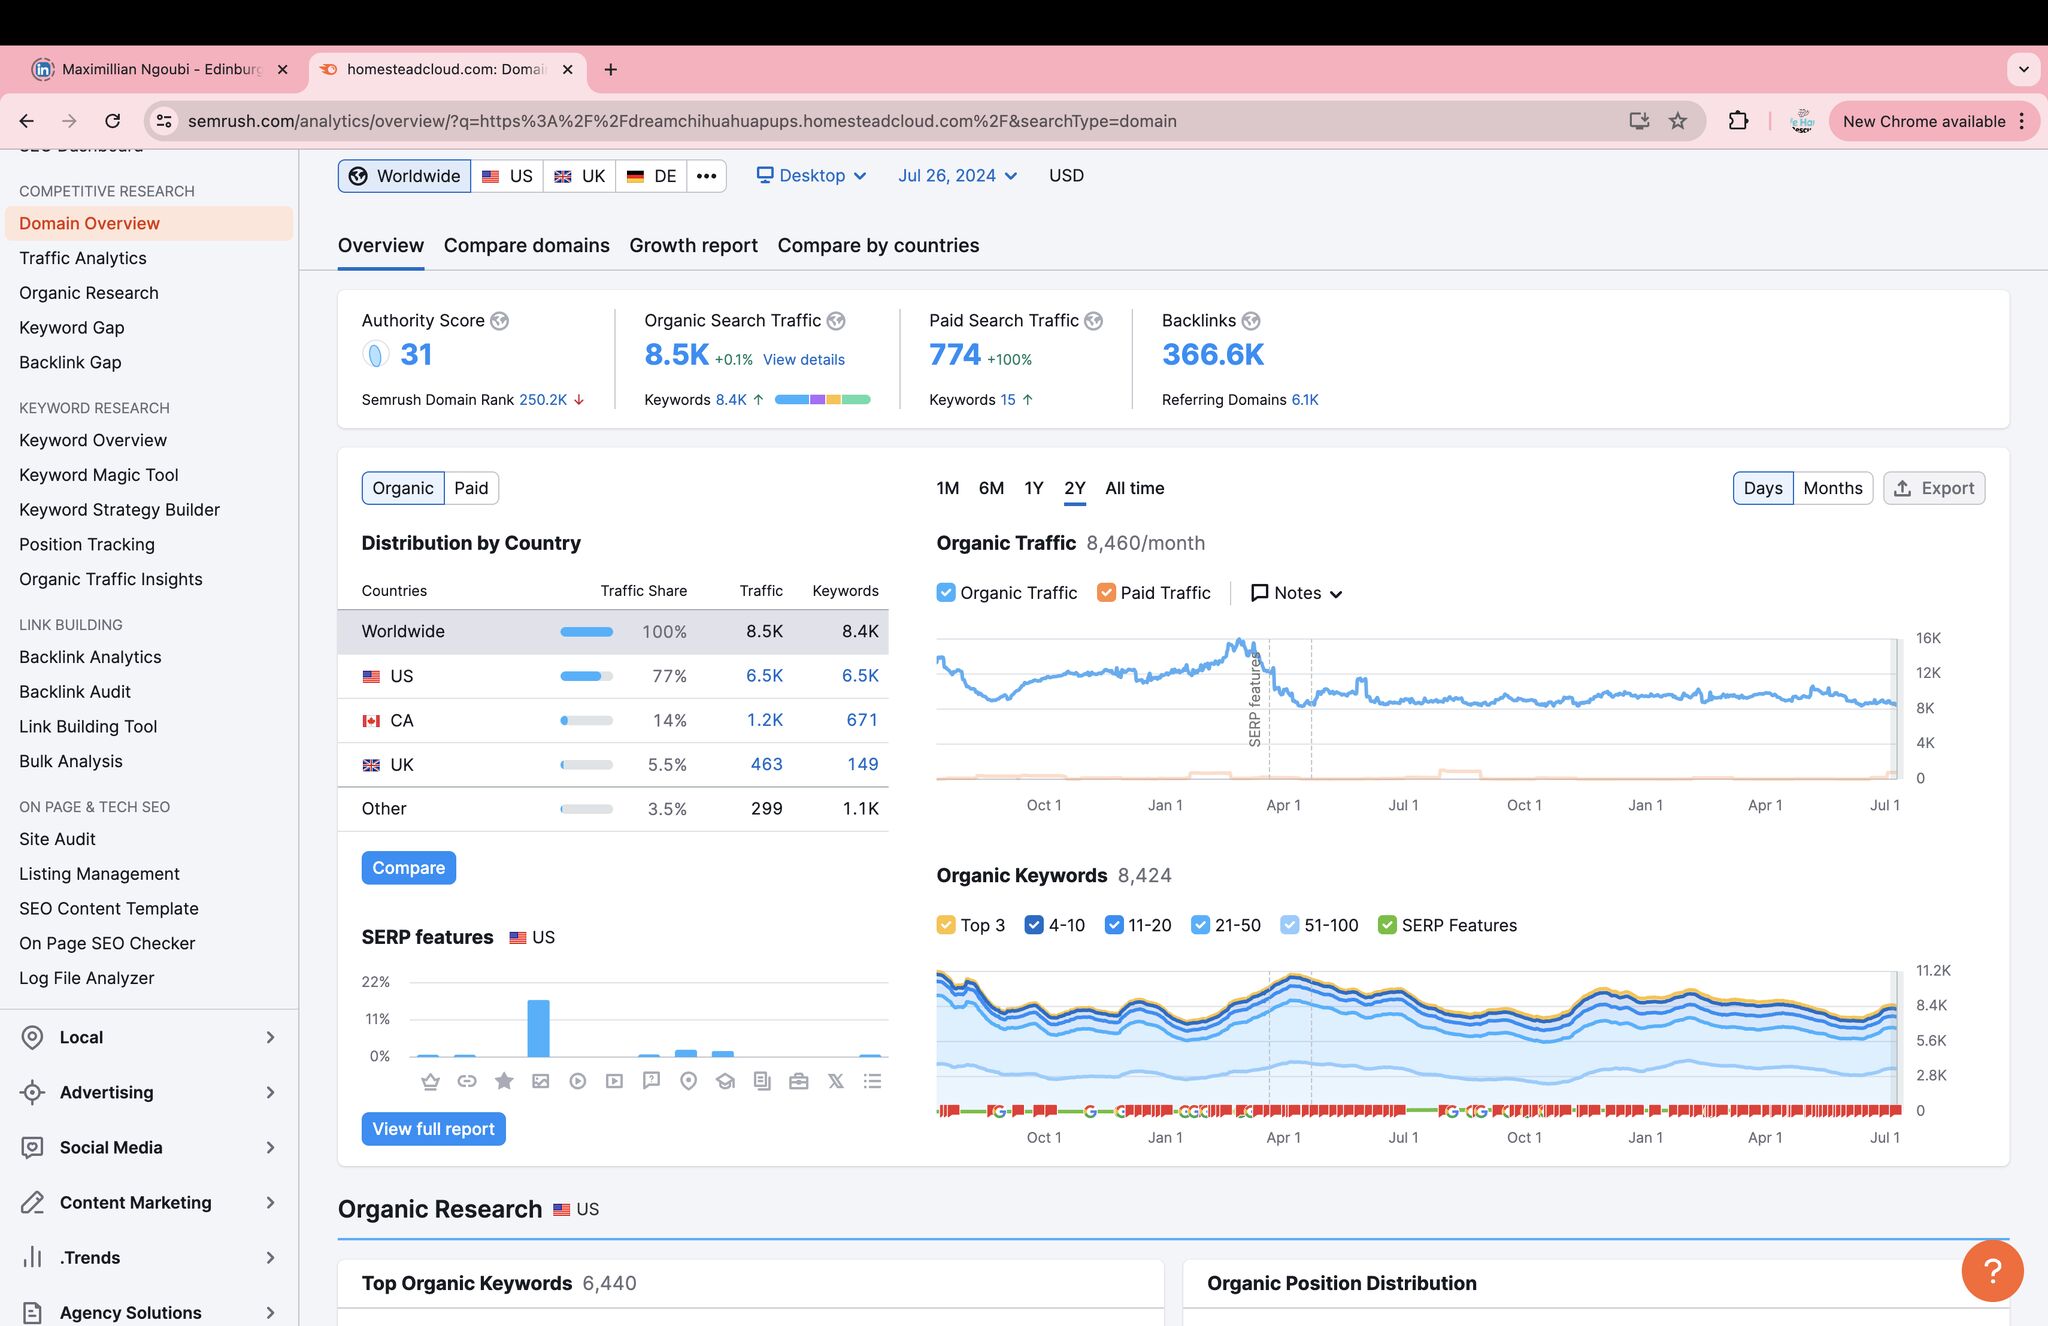This screenshot has width=2048, height=1326.
Task: Toggle the Top 3 keywords checkbox
Action: pos(946,925)
